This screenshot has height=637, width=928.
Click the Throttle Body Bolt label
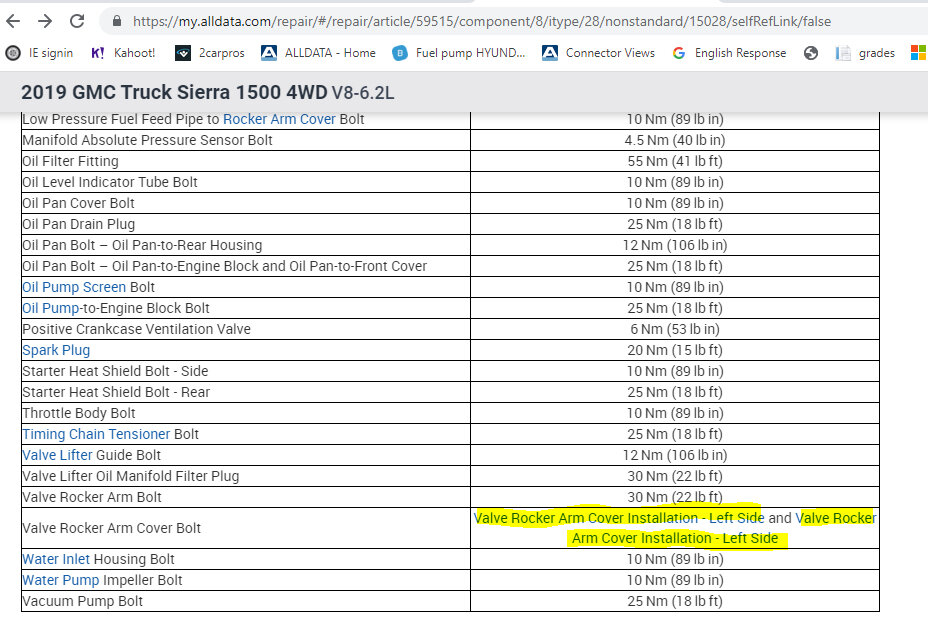(79, 413)
